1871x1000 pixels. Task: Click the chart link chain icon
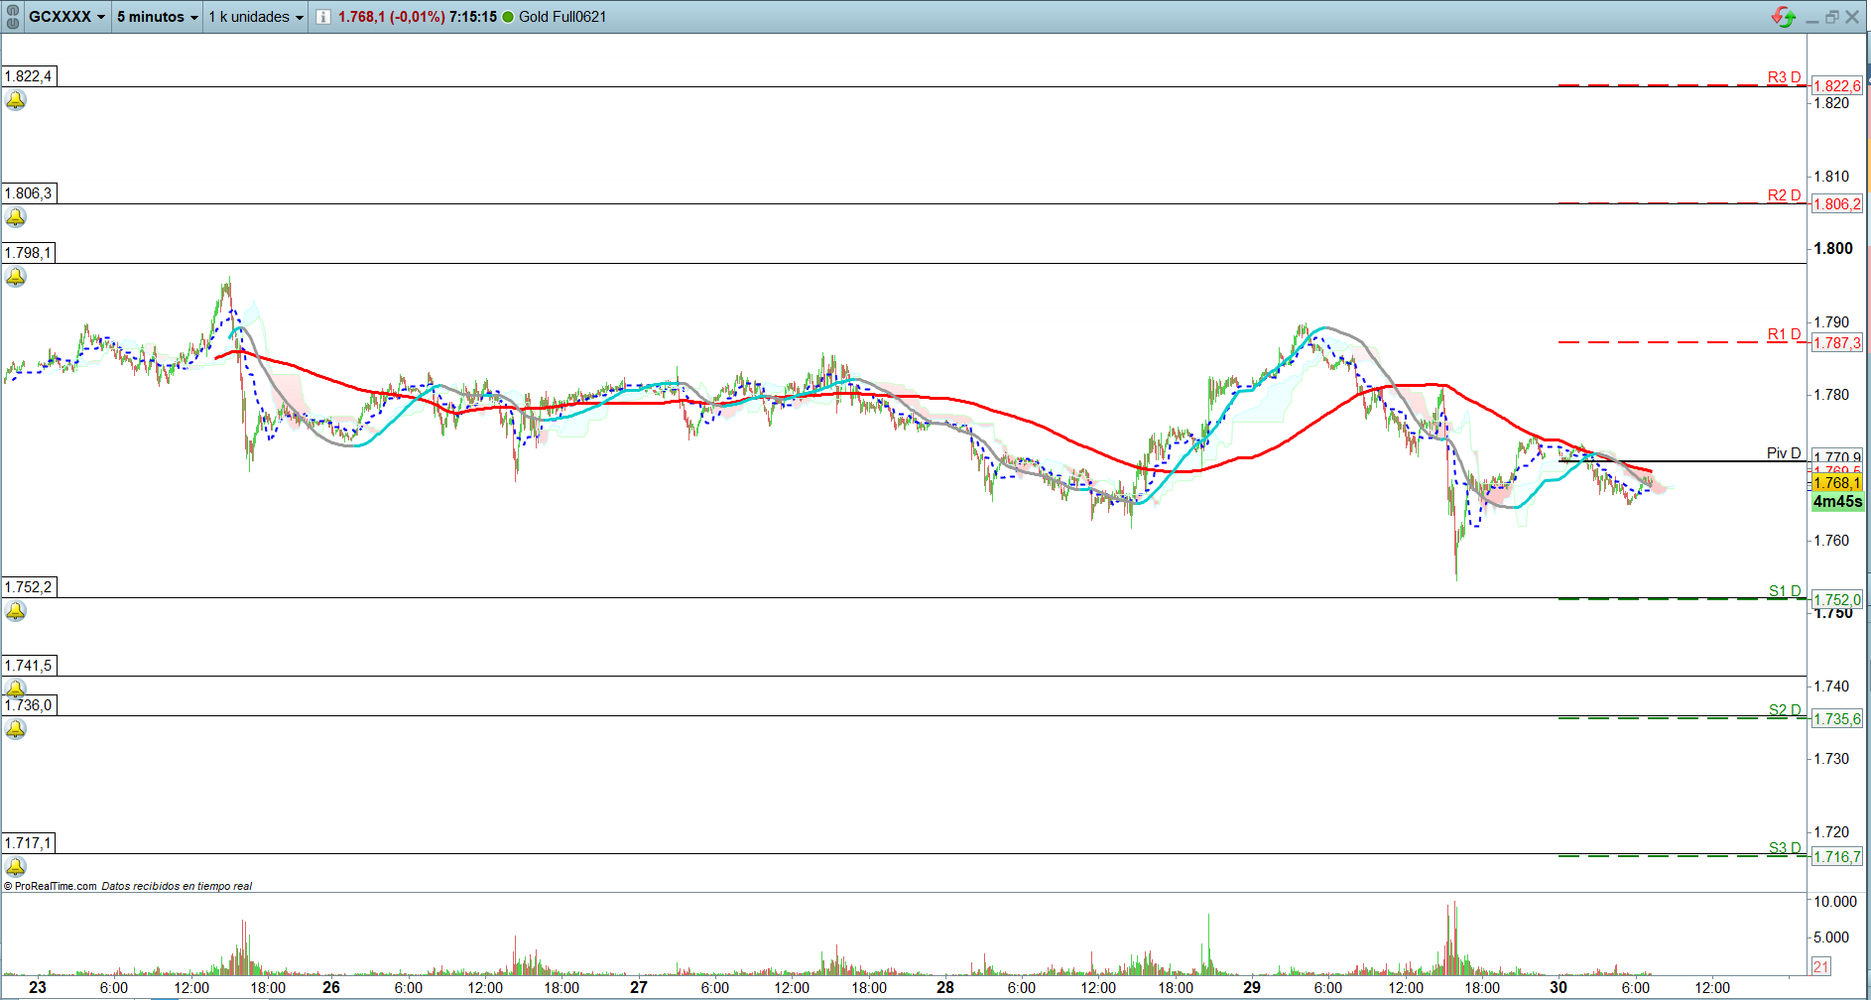[x=12, y=17]
